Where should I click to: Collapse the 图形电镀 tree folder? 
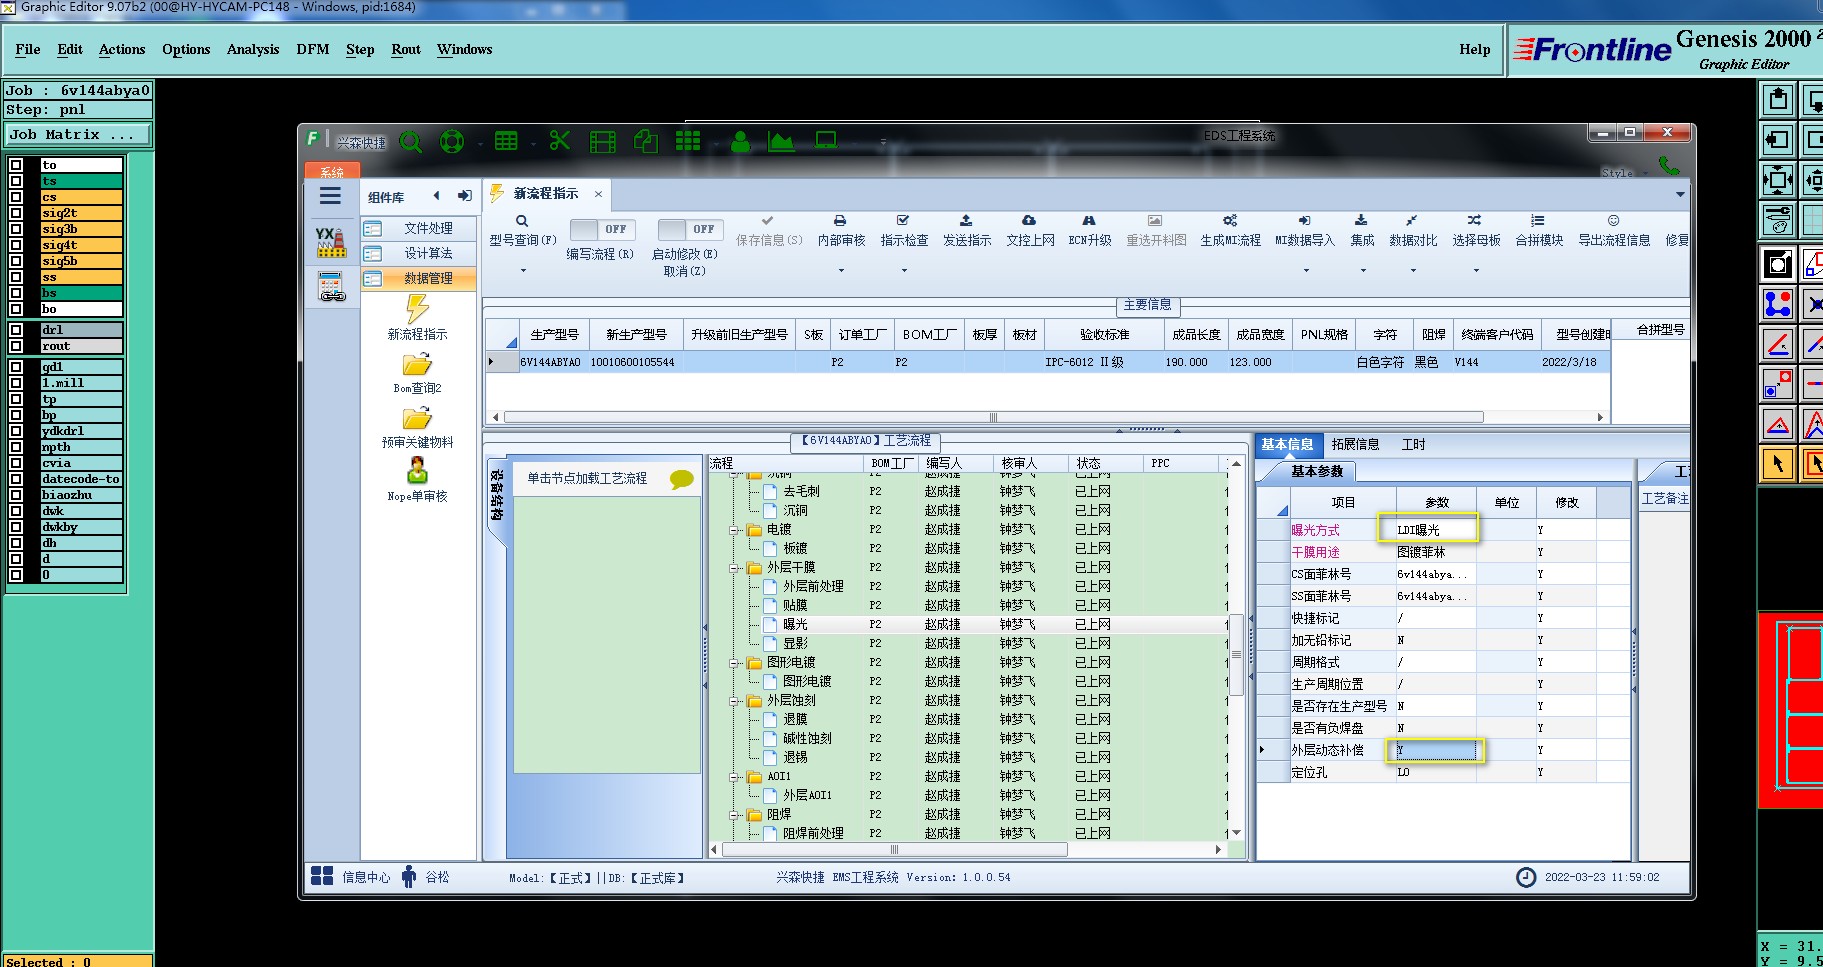(736, 663)
